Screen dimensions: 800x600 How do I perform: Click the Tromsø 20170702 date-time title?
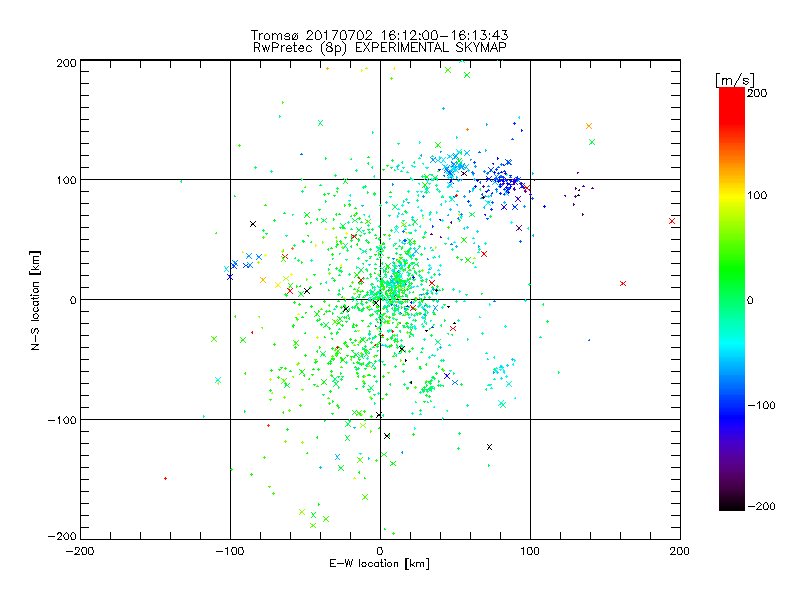click(x=380, y=35)
